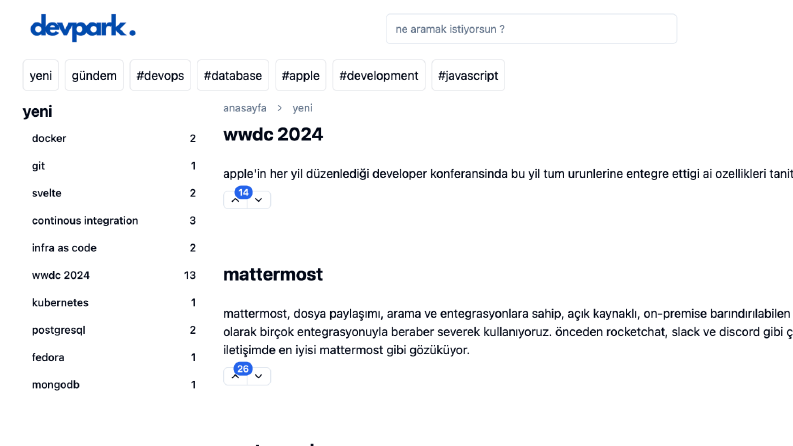Viewport: 793px width, 446px height.
Task: Open the mattermost post title
Action: (273, 274)
